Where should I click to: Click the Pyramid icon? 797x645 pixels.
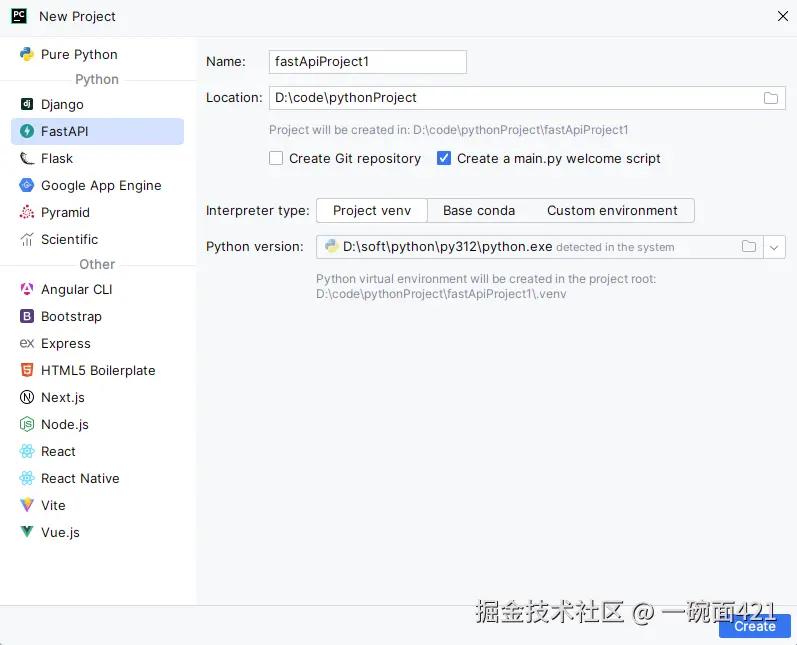(x=26, y=212)
